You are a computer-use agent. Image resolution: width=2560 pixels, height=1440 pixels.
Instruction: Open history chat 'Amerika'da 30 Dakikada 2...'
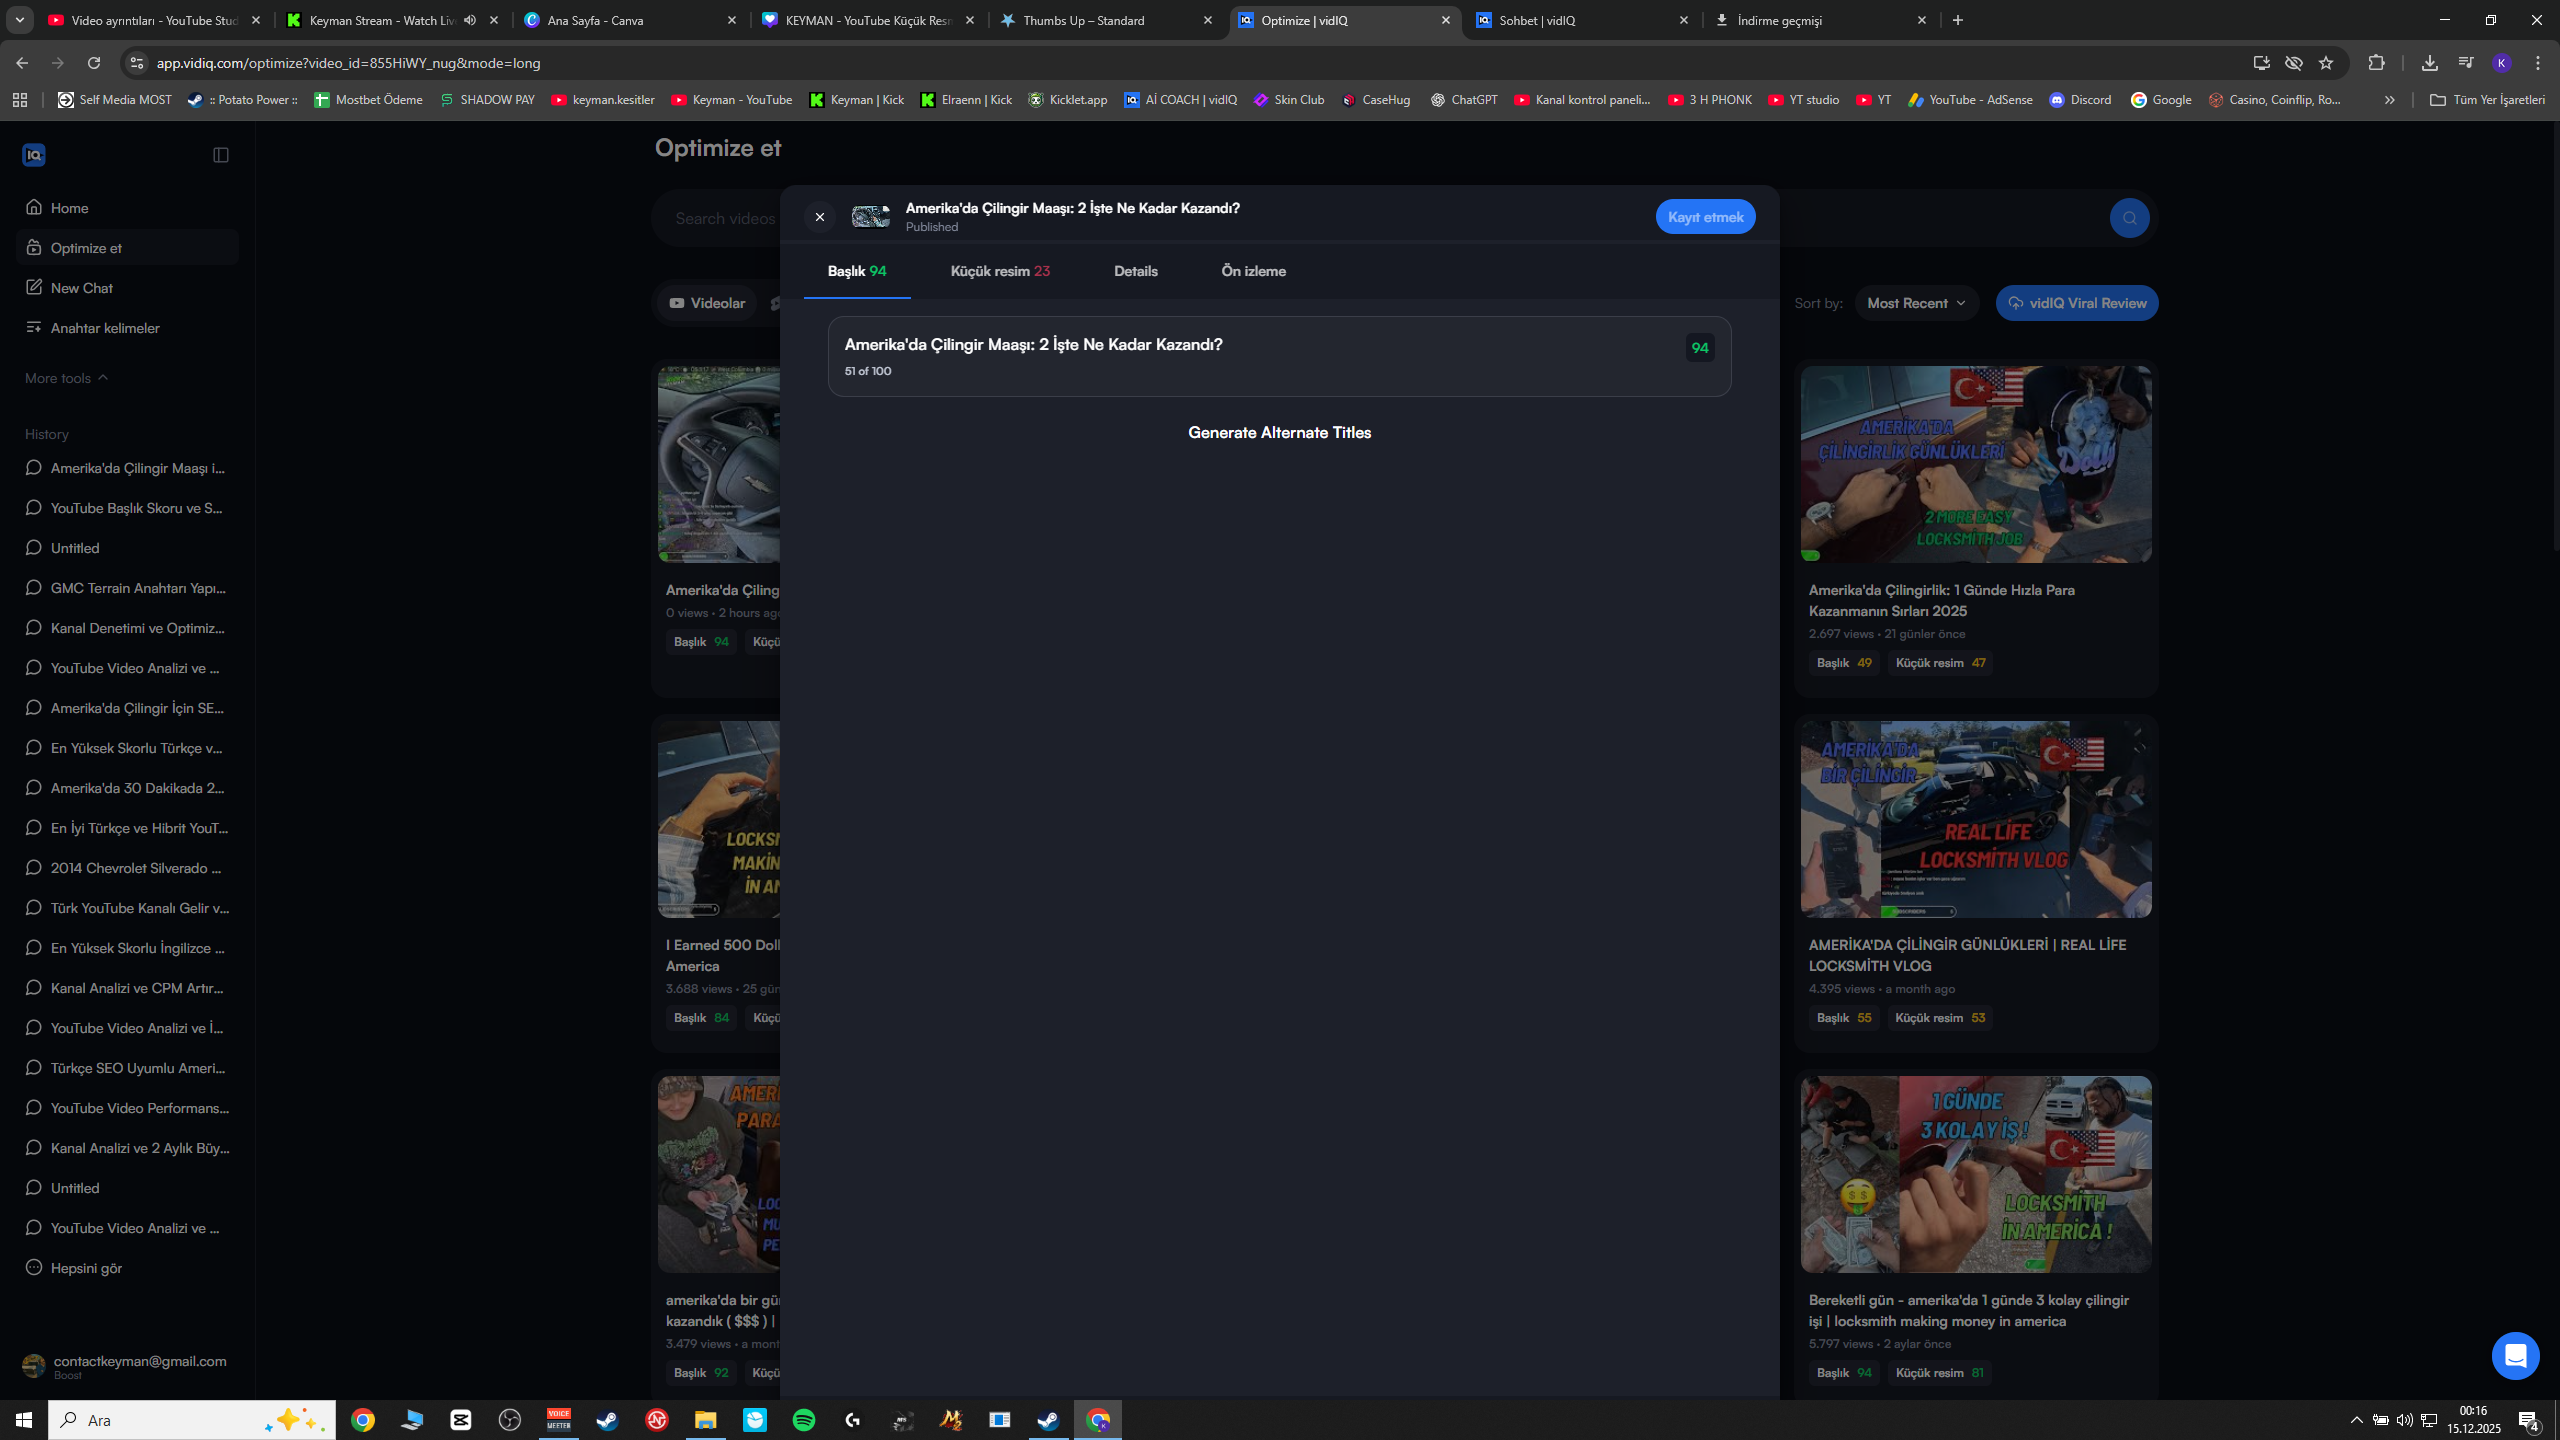click(x=127, y=788)
